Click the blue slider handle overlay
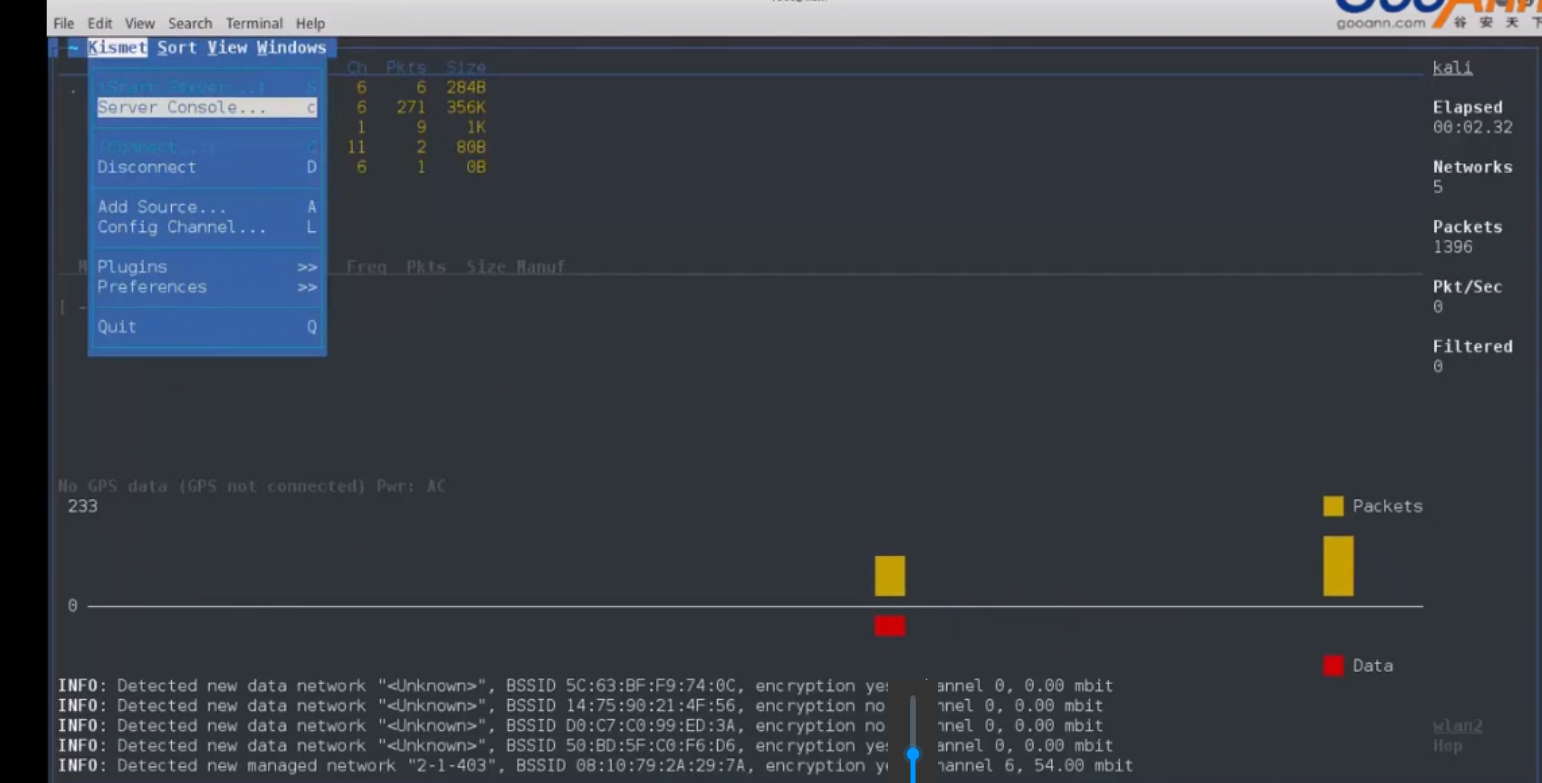This screenshot has height=783, width=1542. coord(913,754)
